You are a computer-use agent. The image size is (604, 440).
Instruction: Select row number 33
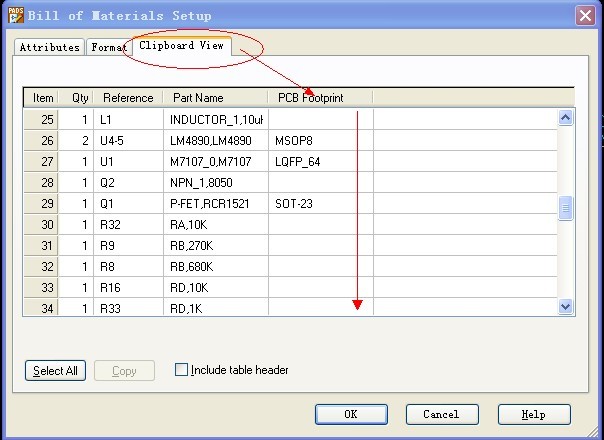tap(41, 287)
